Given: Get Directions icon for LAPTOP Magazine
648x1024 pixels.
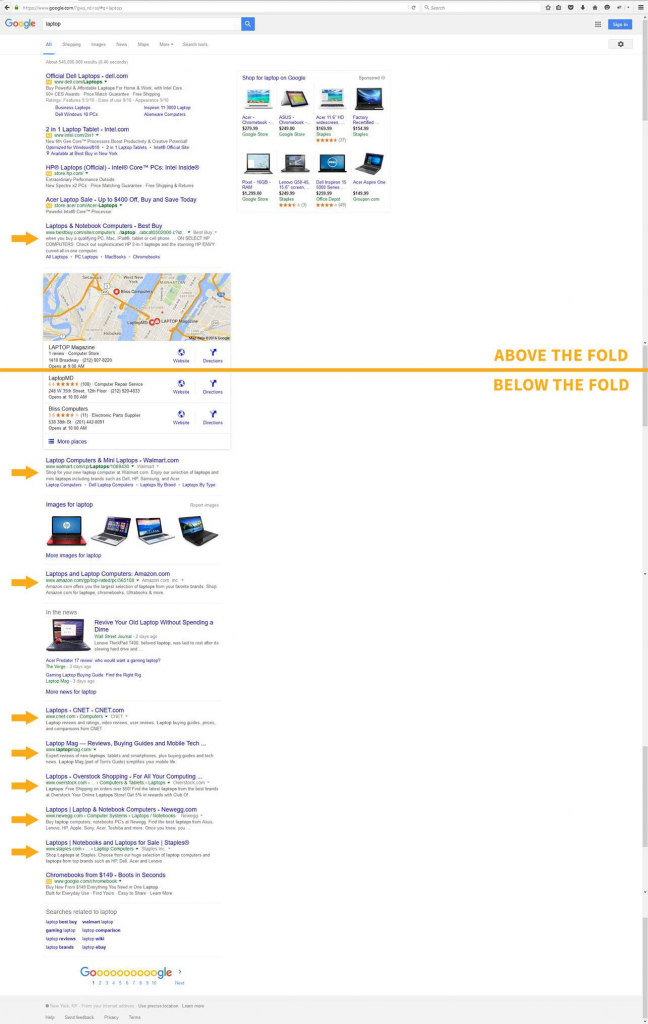Looking at the screenshot, I should click(x=212, y=355).
